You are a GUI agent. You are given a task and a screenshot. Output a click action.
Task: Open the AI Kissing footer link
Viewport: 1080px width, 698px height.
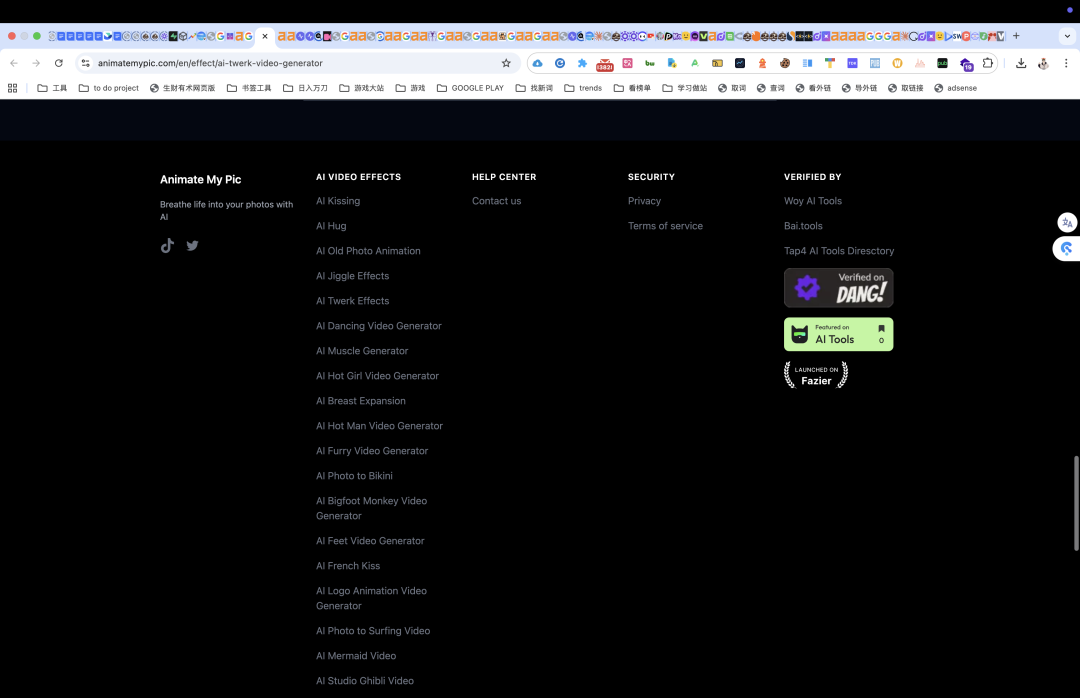338,201
